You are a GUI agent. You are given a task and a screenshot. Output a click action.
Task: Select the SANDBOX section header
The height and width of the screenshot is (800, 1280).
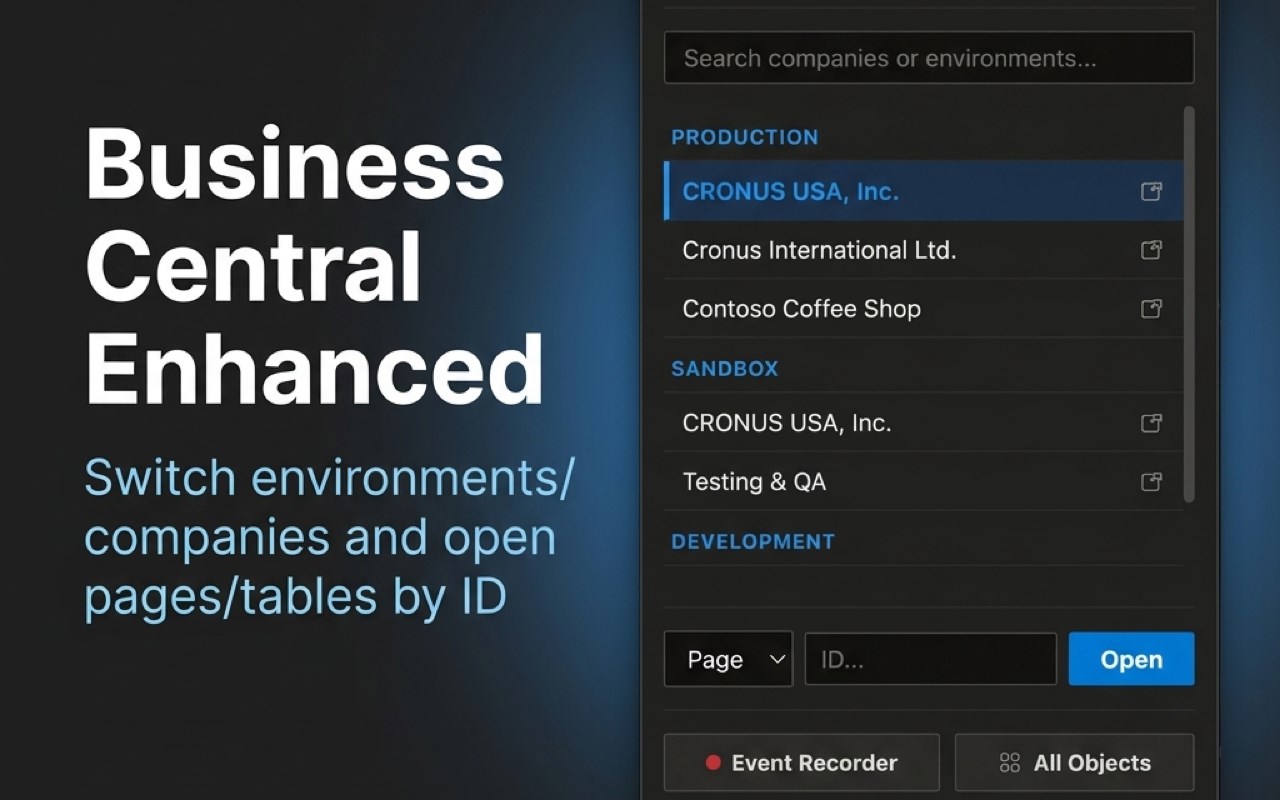(x=724, y=368)
